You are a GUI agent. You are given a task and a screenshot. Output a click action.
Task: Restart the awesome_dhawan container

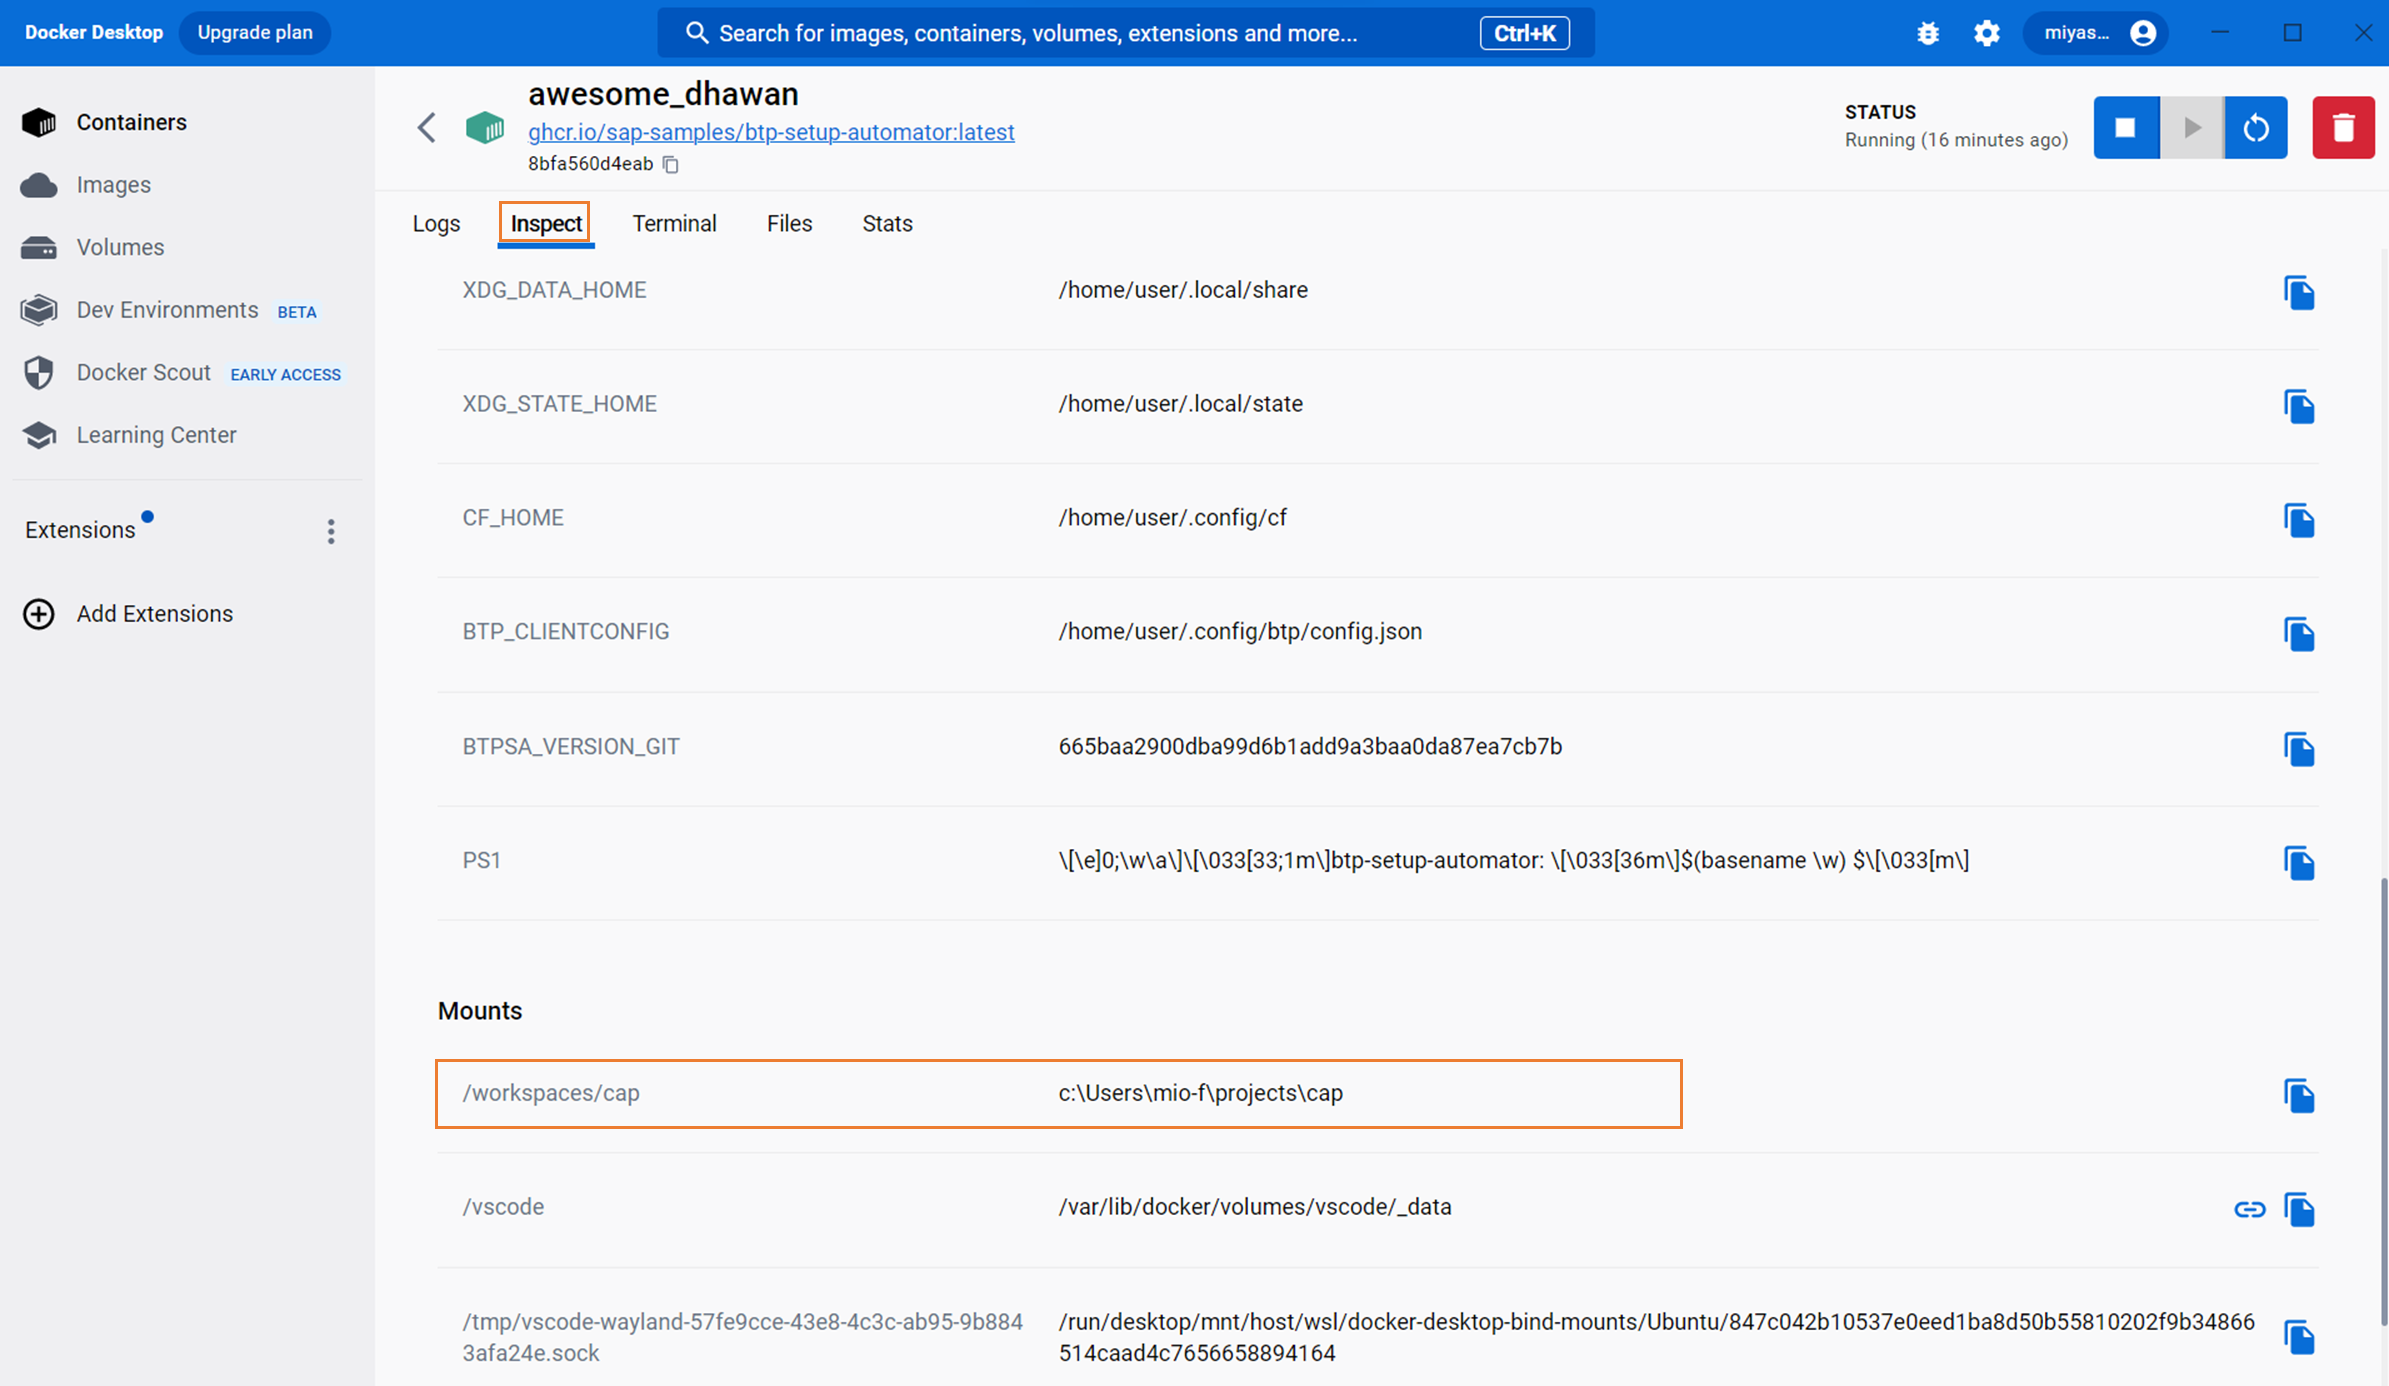click(2256, 128)
